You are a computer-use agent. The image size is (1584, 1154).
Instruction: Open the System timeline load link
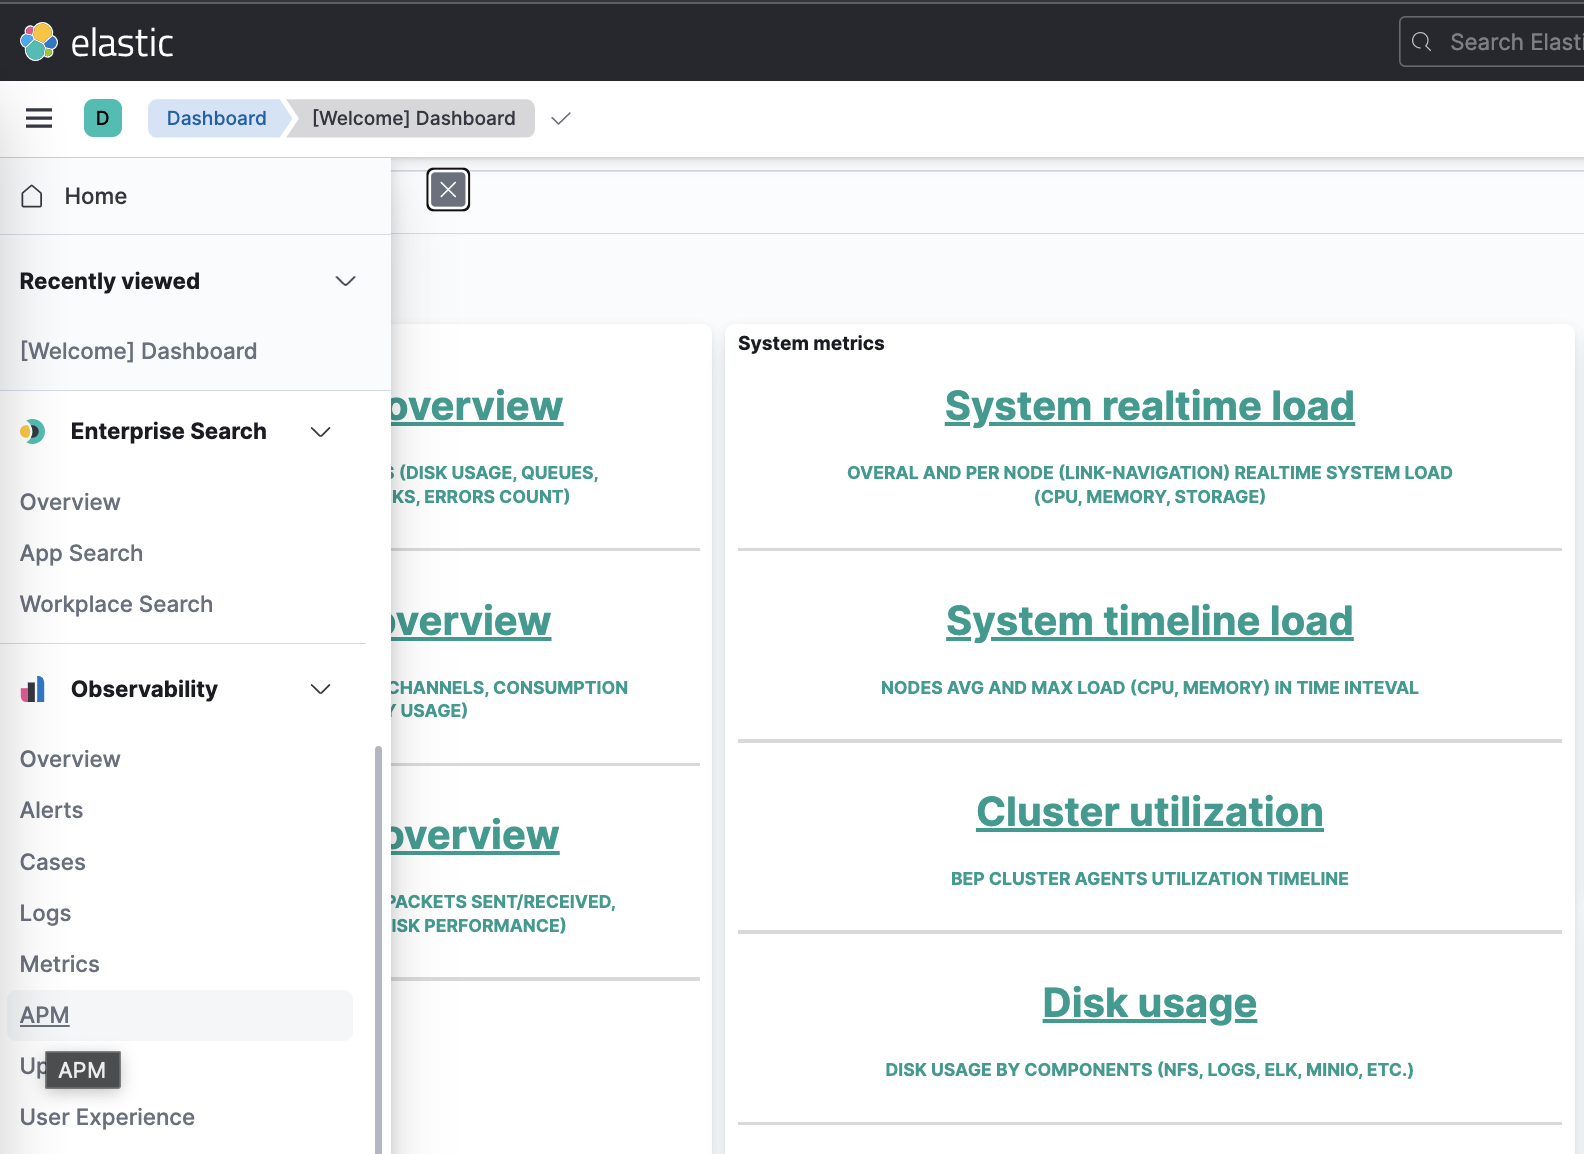(x=1150, y=621)
